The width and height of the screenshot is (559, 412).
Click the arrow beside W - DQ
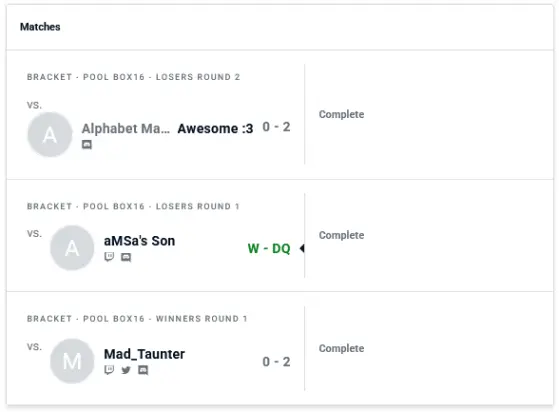[x=302, y=248]
